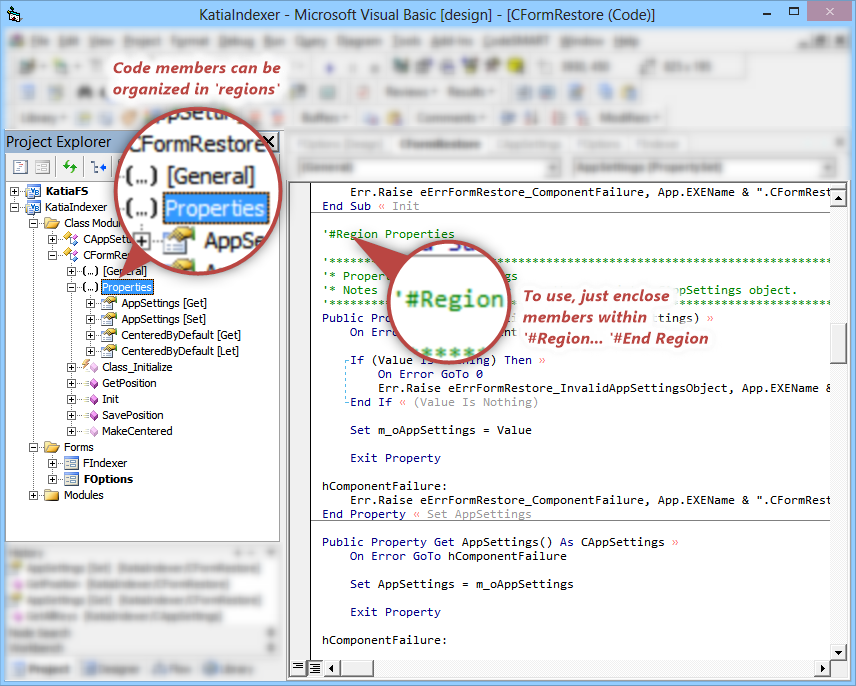Click the tree sync icon with blue arrow
The width and height of the screenshot is (856, 686).
(x=99, y=166)
